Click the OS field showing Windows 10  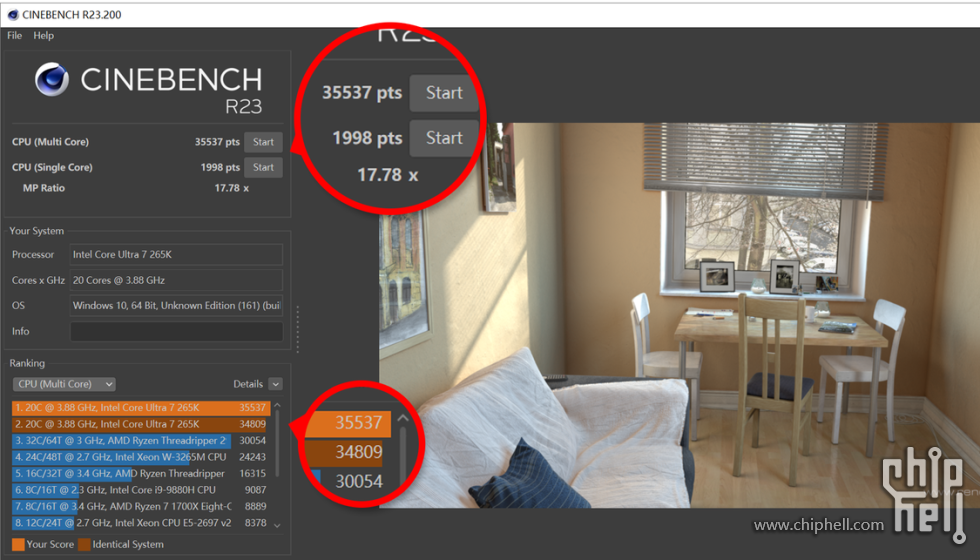click(176, 305)
